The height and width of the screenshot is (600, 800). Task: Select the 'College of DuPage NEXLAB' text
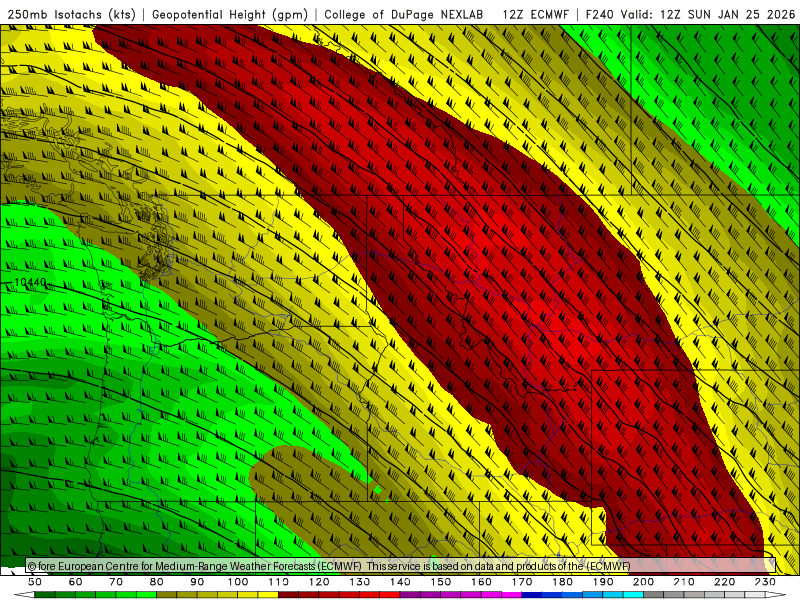pos(403,14)
